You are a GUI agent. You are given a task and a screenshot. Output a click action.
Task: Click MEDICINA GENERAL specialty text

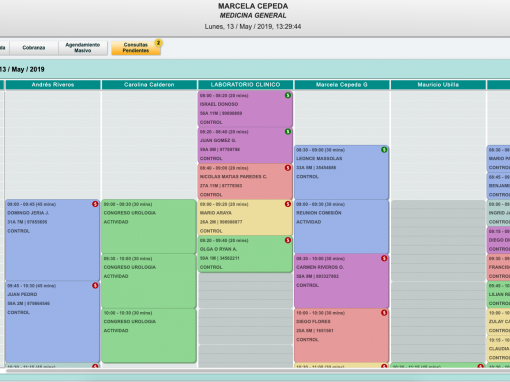click(x=253, y=16)
